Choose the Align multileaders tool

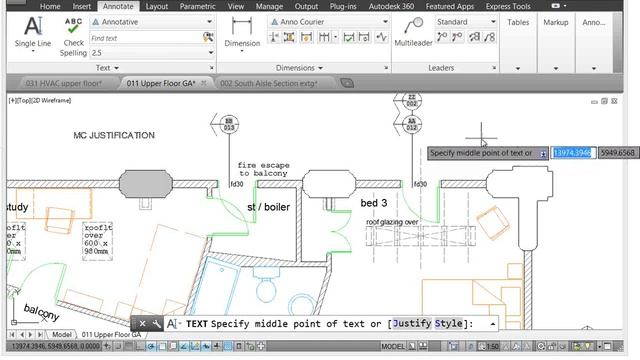[474, 38]
